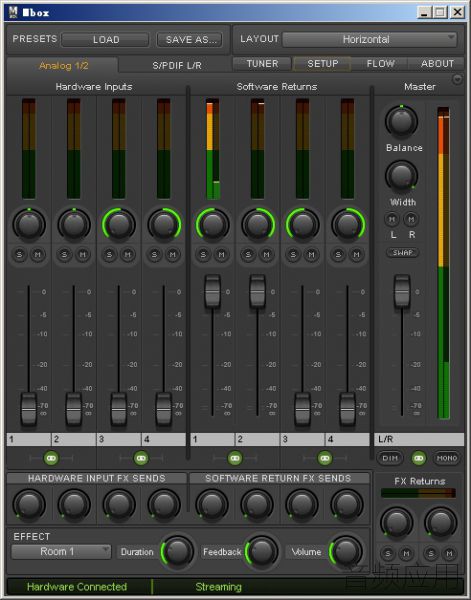Toggle stereo link for software returns 3-4
The height and width of the screenshot is (600, 471).
coord(325,458)
